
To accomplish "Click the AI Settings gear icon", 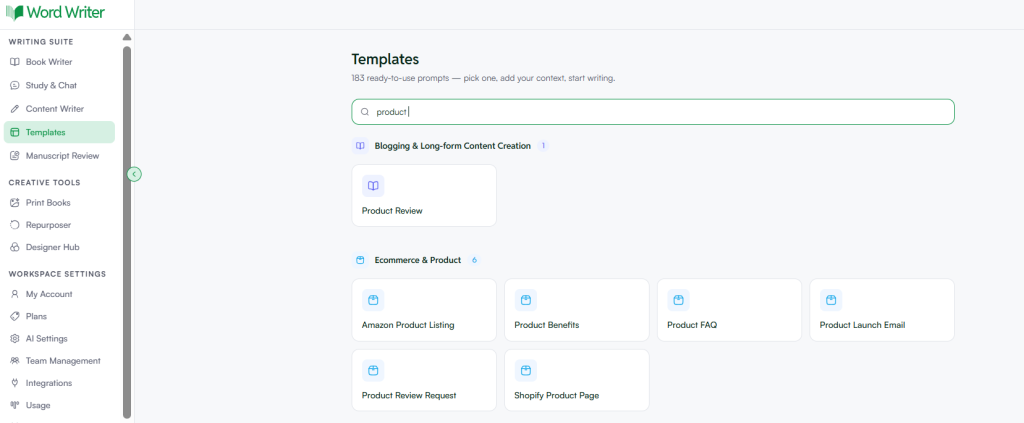I will point(15,339).
